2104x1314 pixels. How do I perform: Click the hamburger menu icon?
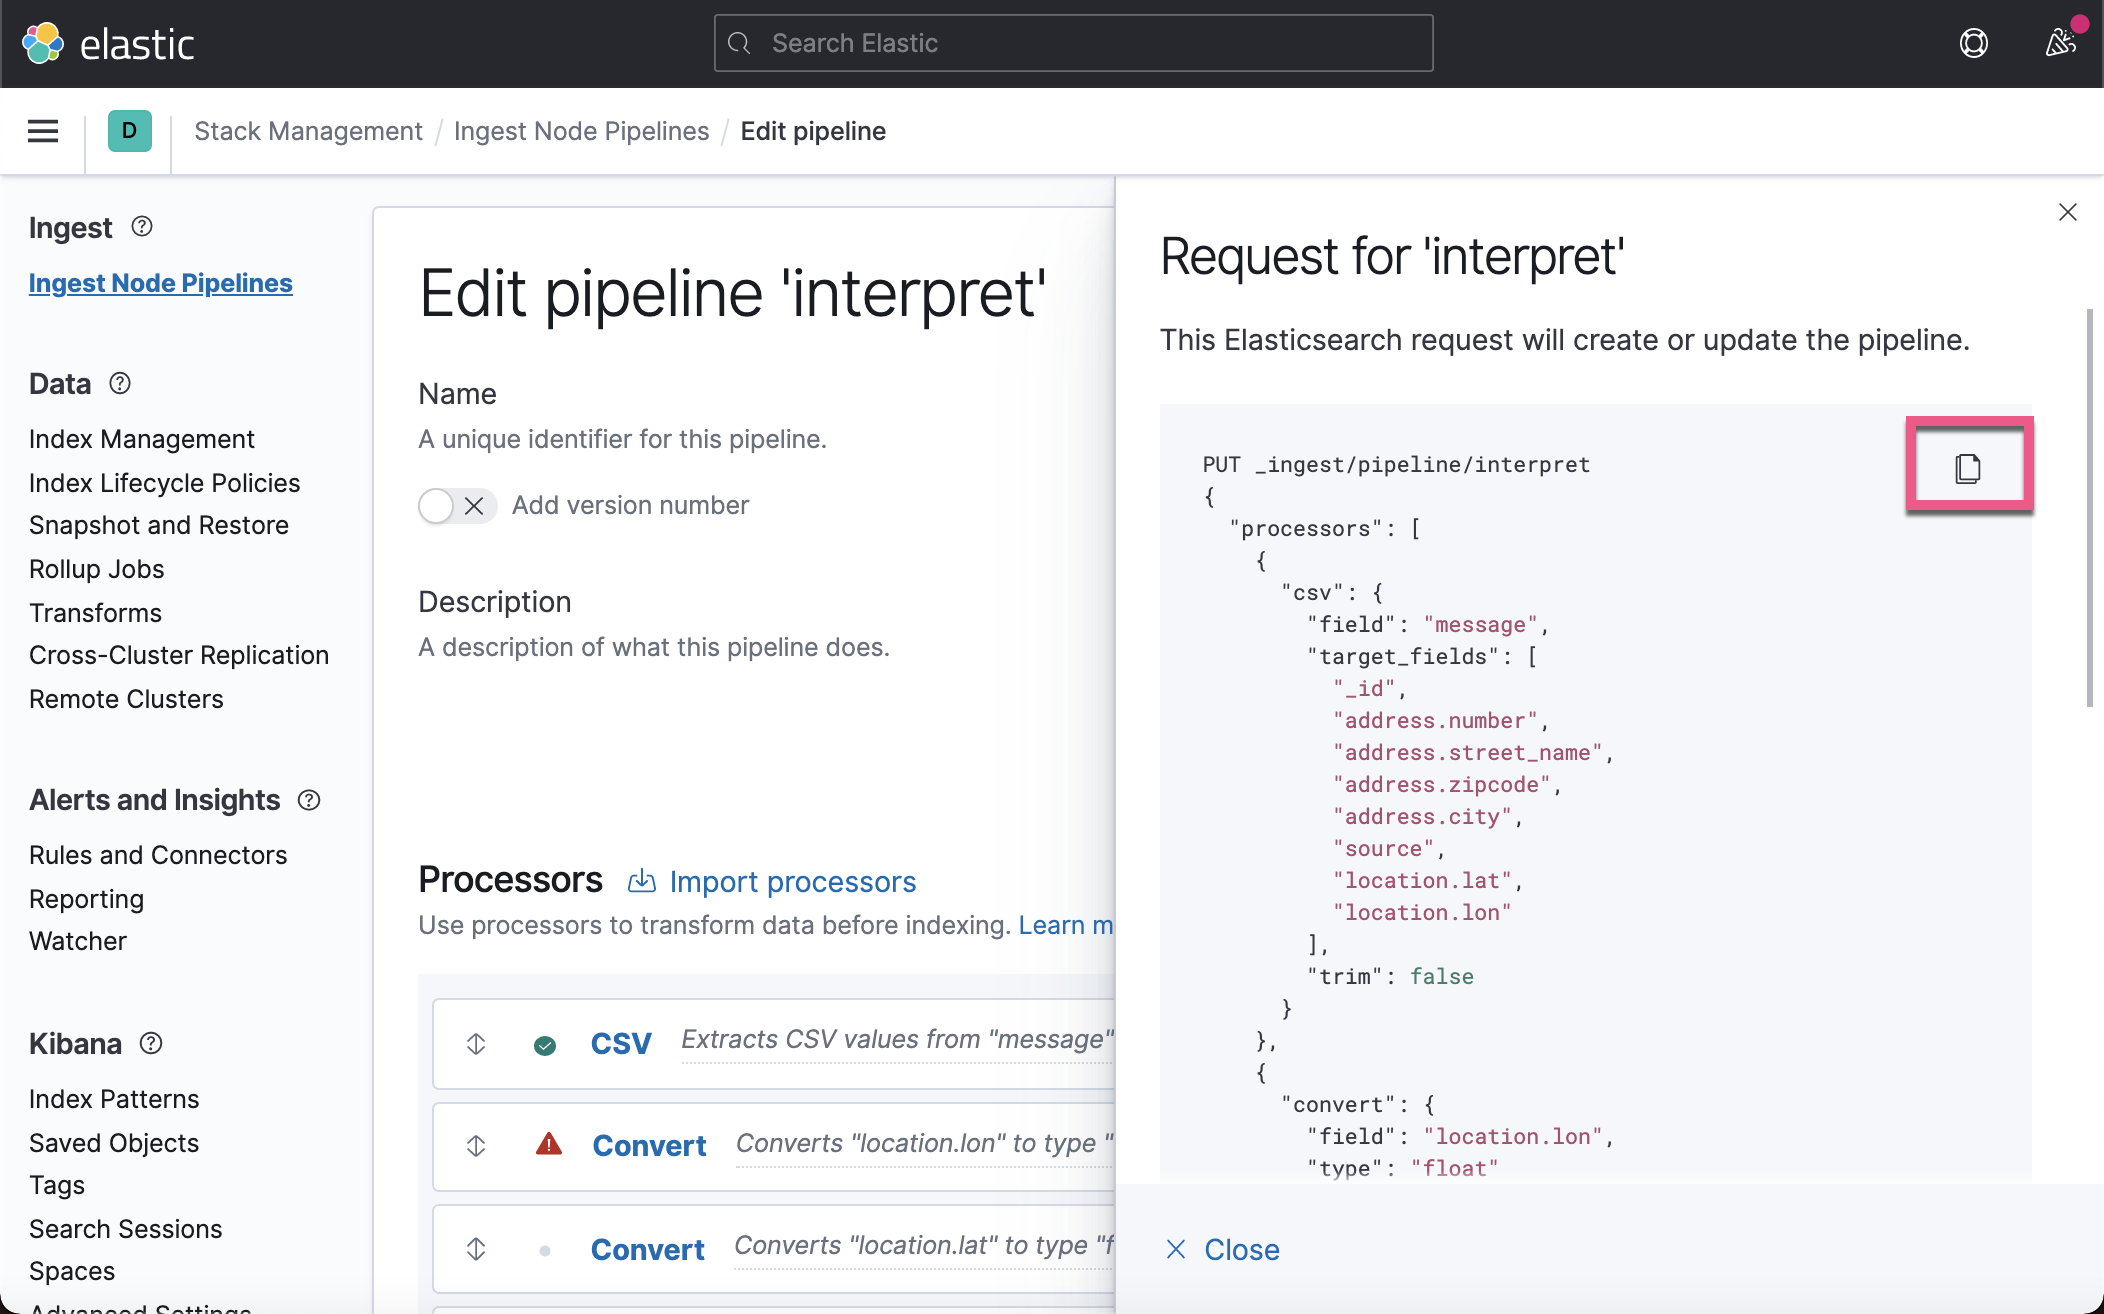(42, 130)
